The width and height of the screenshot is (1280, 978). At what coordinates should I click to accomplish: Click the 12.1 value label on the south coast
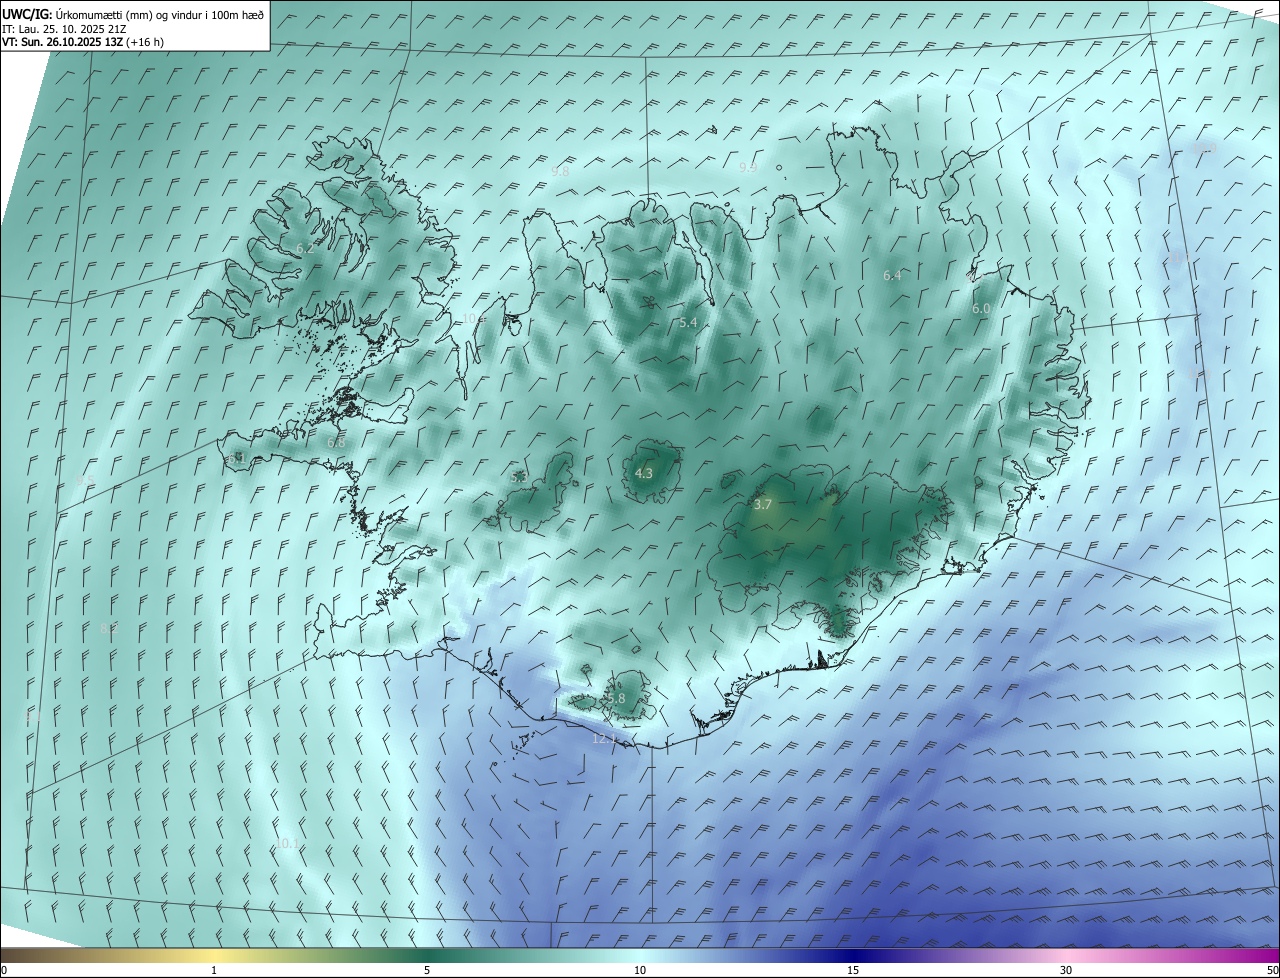[x=604, y=738]
